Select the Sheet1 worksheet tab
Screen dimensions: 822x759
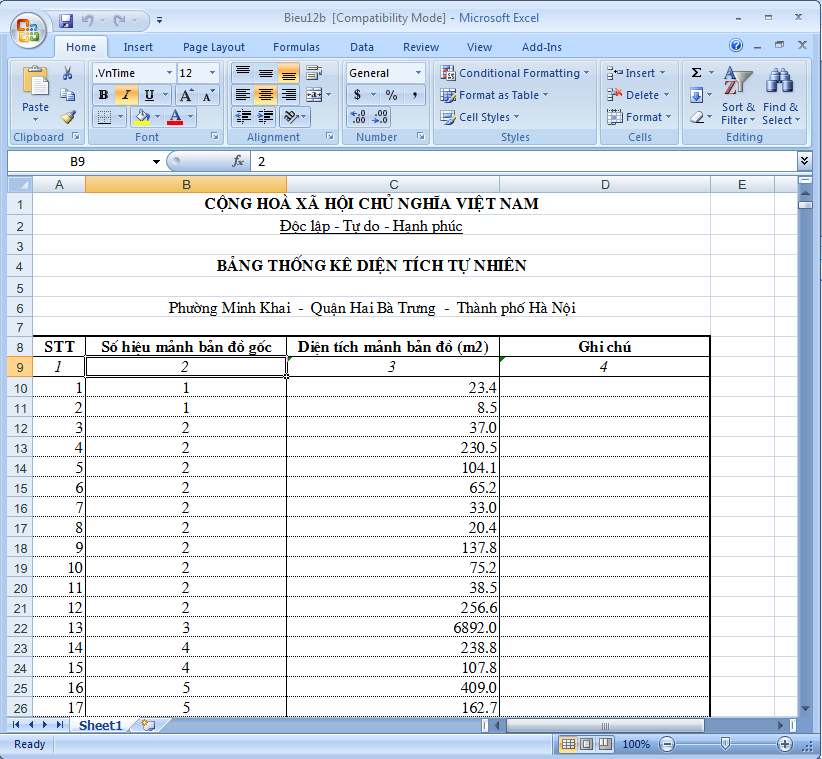(100, 725)
